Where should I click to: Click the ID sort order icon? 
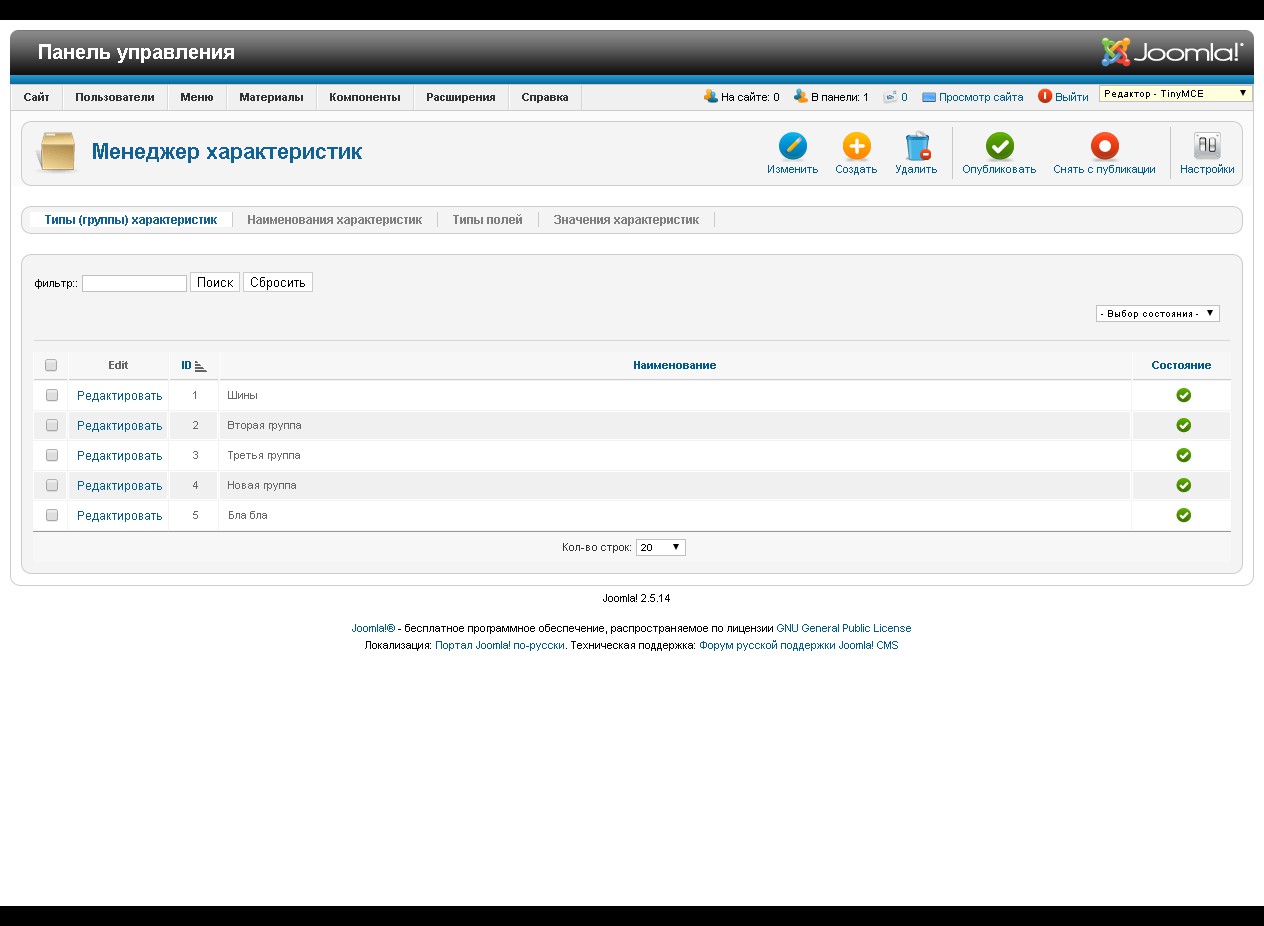tap(200, 366)
